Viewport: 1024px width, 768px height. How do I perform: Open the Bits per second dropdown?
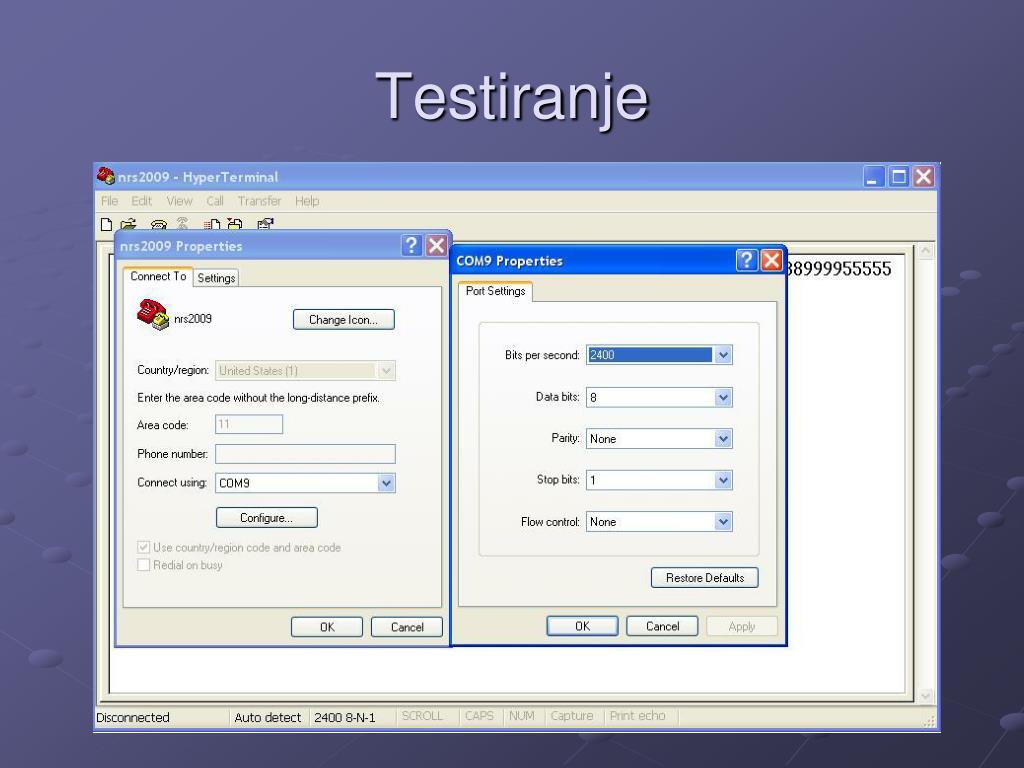coord(723,355)
